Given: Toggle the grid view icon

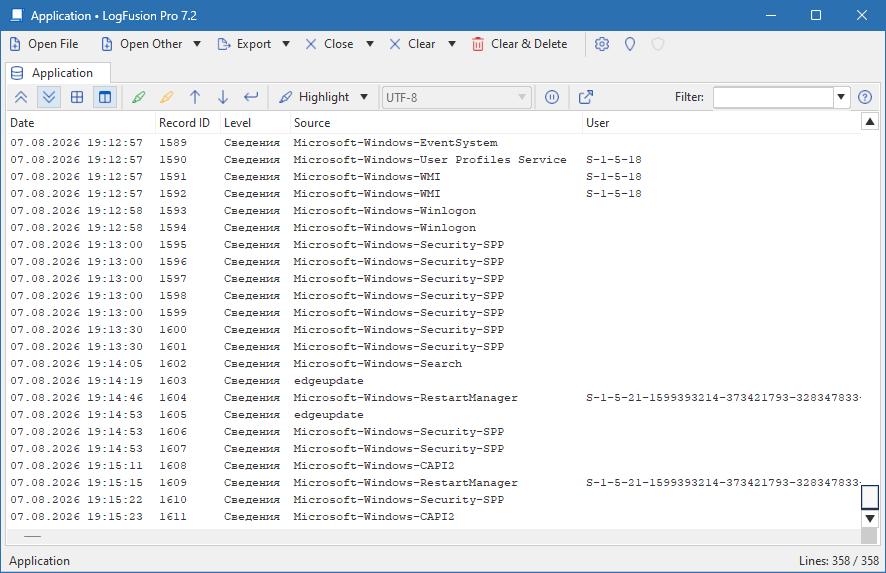Looking at the screenshot, I should click(77, 97).
